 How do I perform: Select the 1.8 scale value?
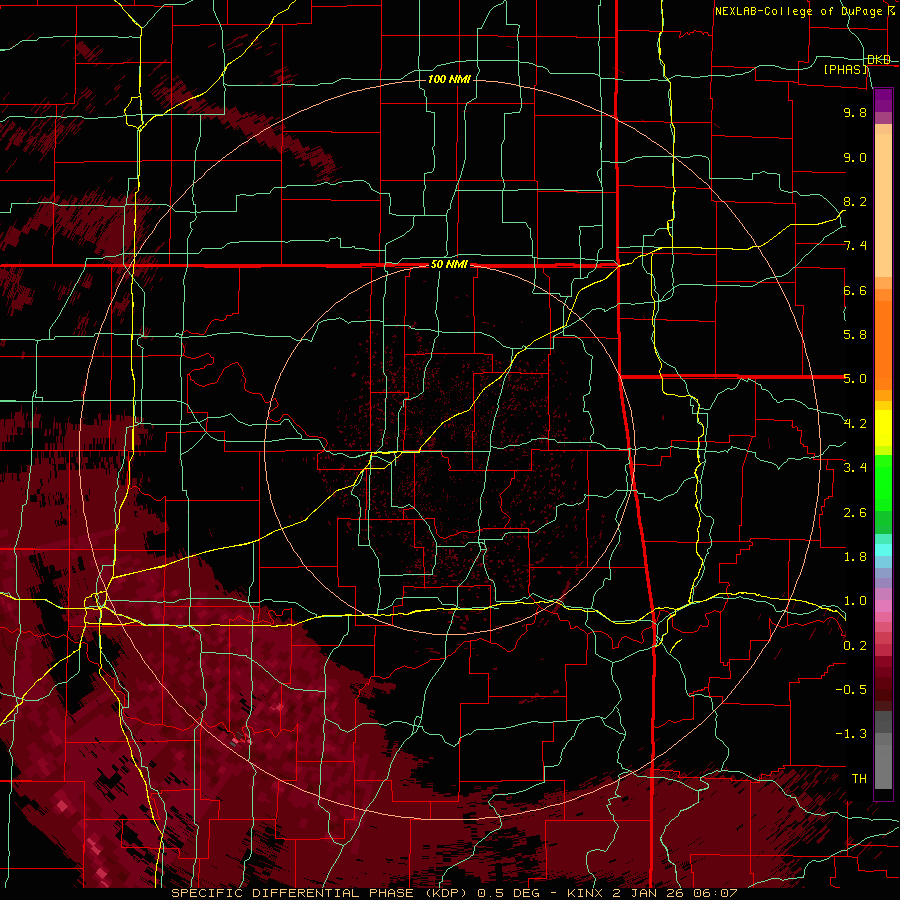point(855,557)
